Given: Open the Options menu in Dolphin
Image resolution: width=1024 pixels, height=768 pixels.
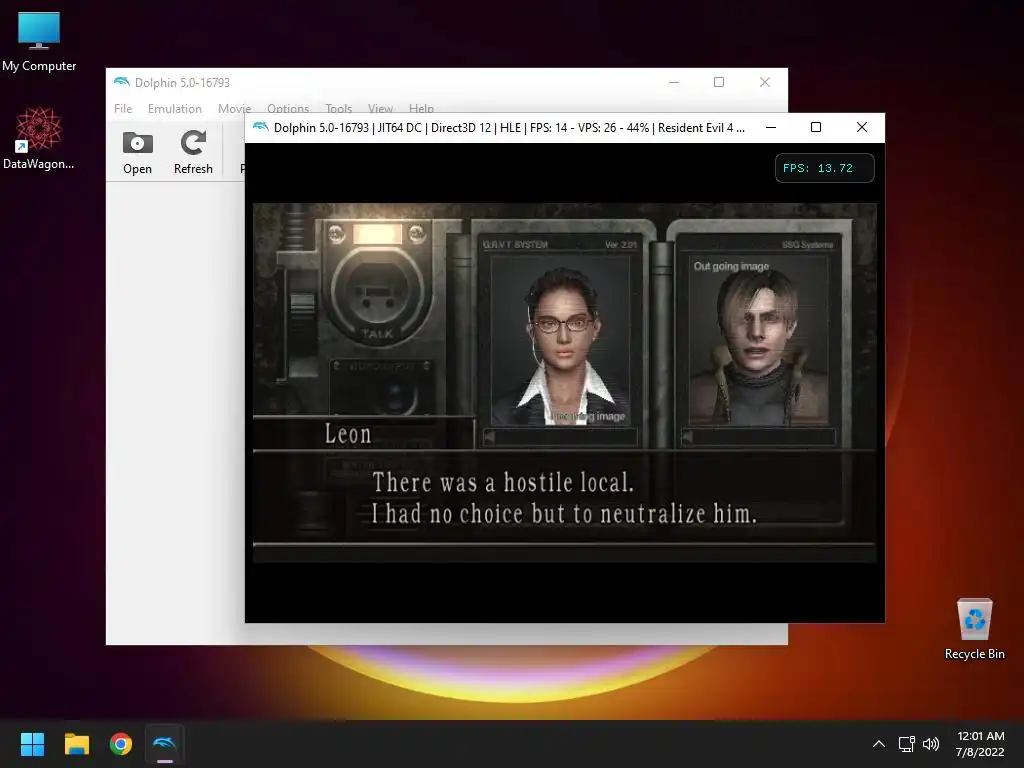Looking at the screenshot, I should (287, 108).
